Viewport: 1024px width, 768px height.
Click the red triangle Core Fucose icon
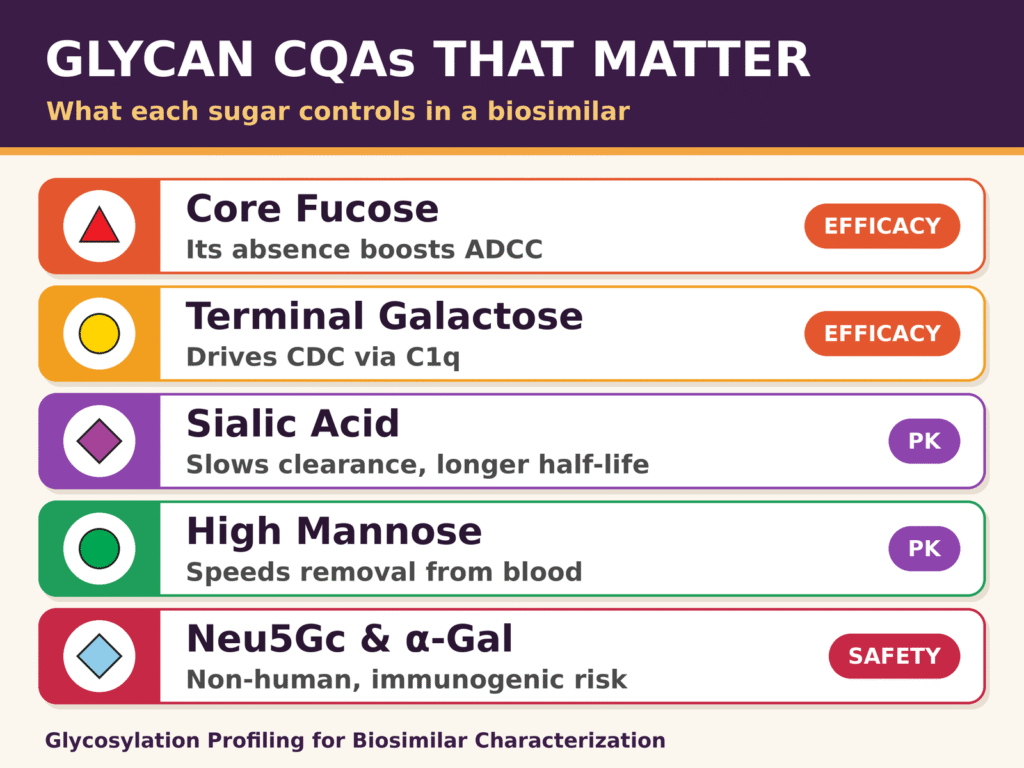[x=99, y=226]
